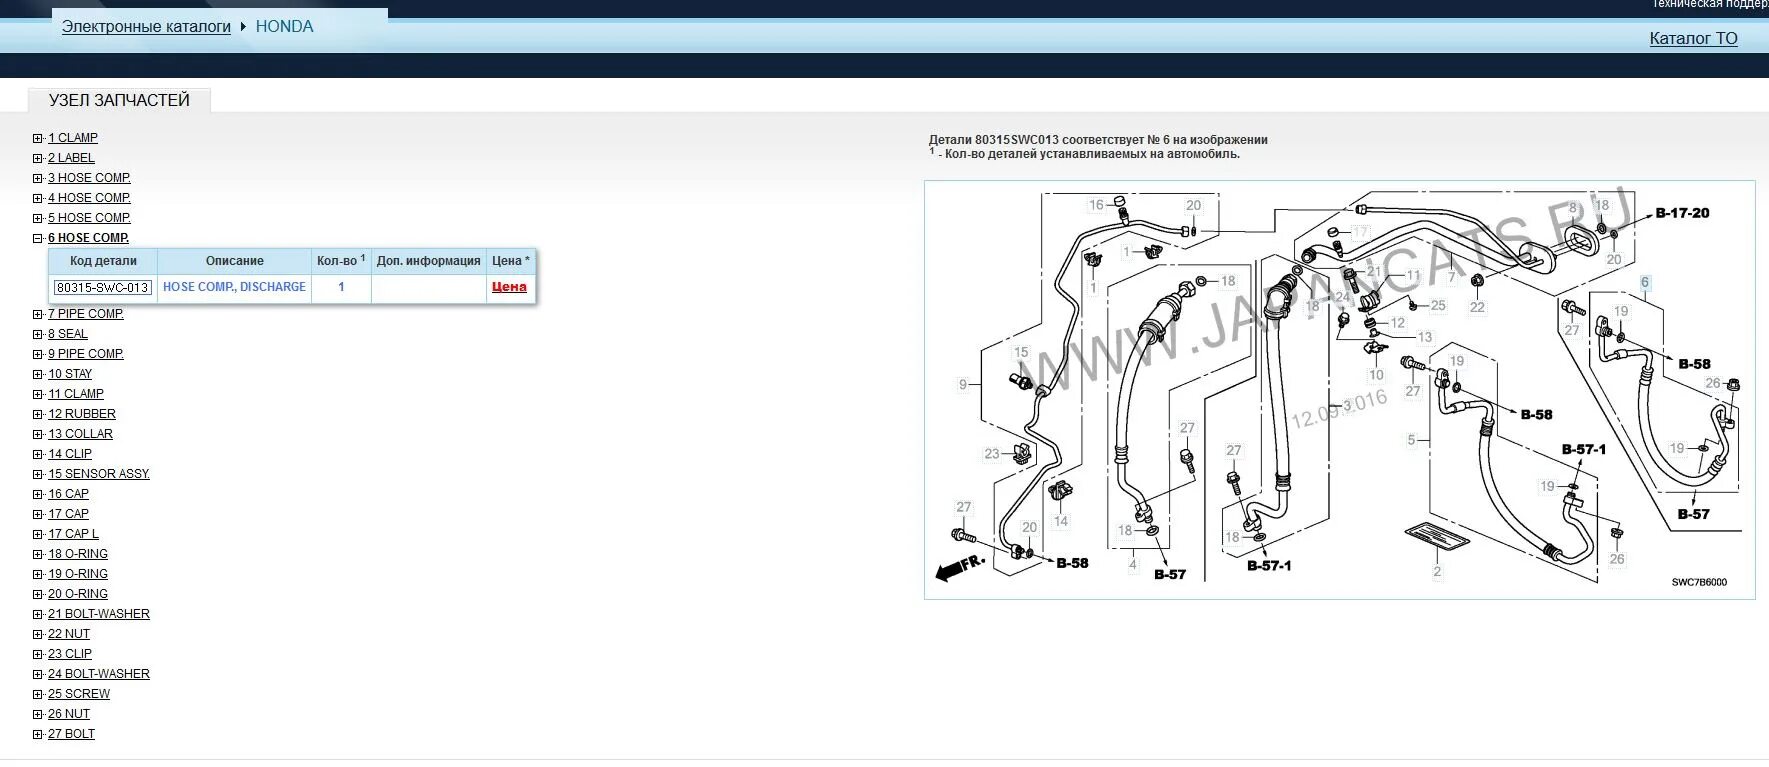
Task: Open 22 NUT entry
Action: [69, 634]
